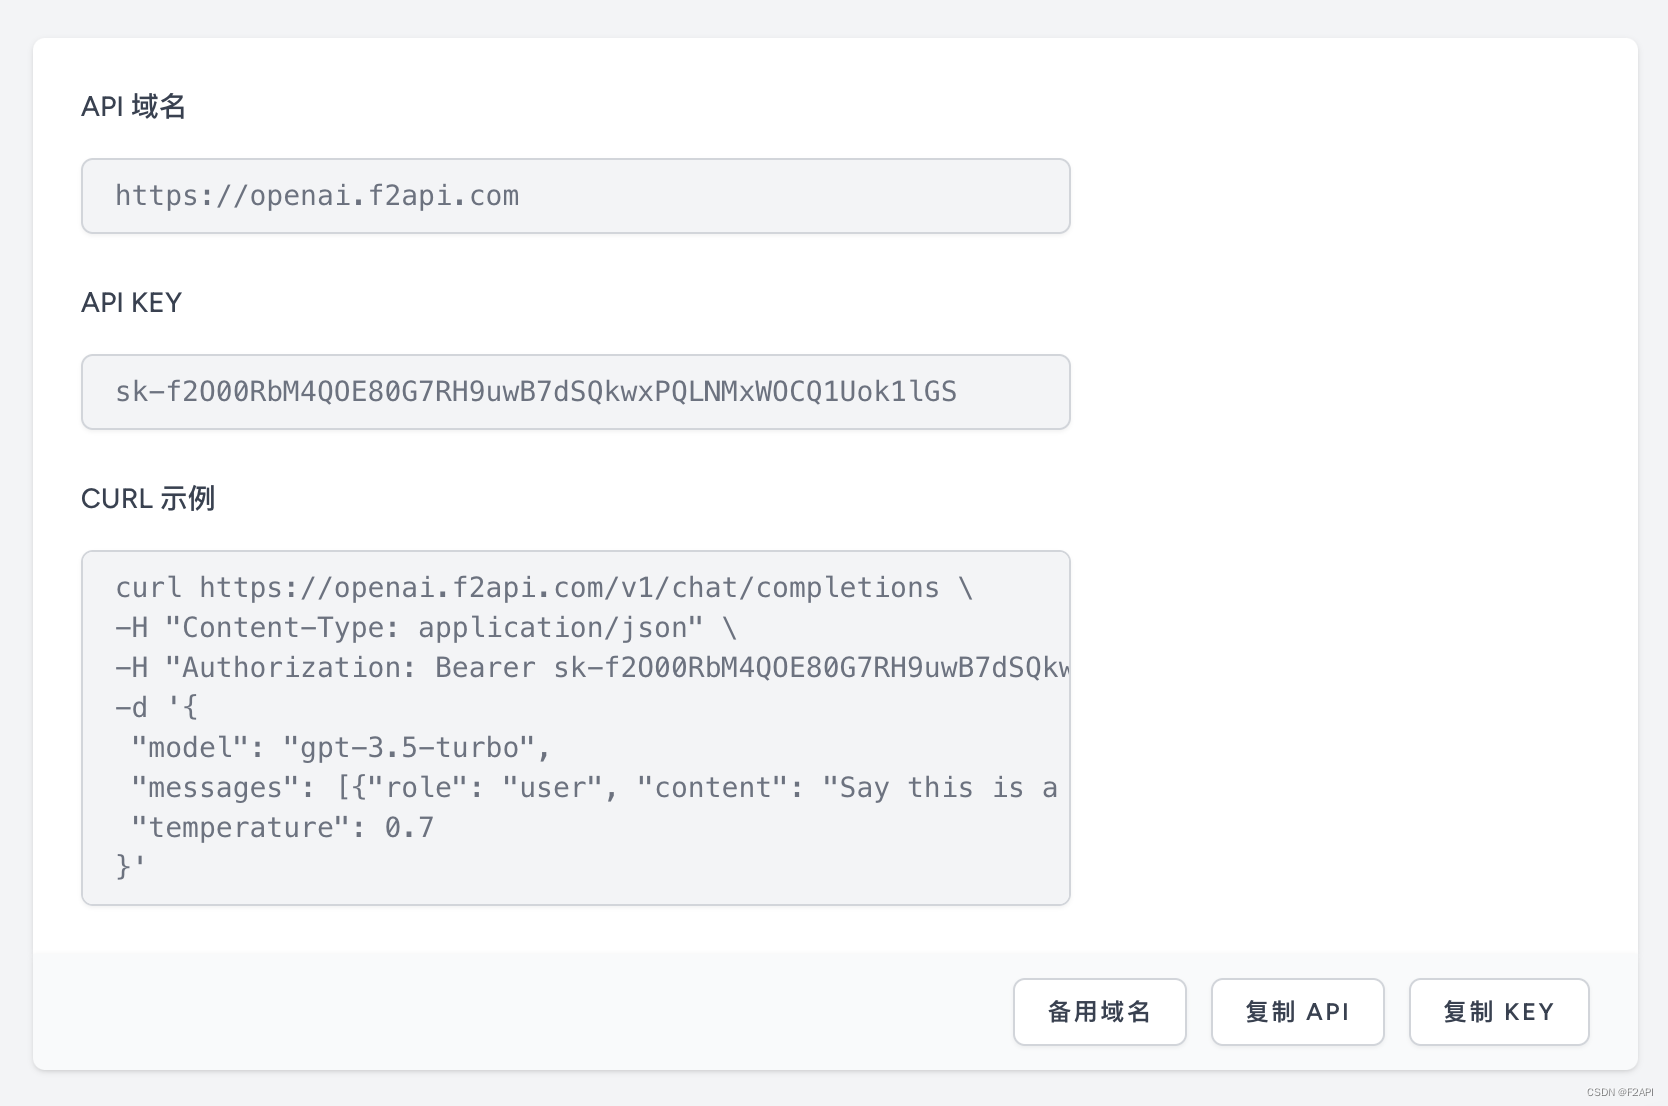
Task: Focus the API KEY field
Action: 576,392
